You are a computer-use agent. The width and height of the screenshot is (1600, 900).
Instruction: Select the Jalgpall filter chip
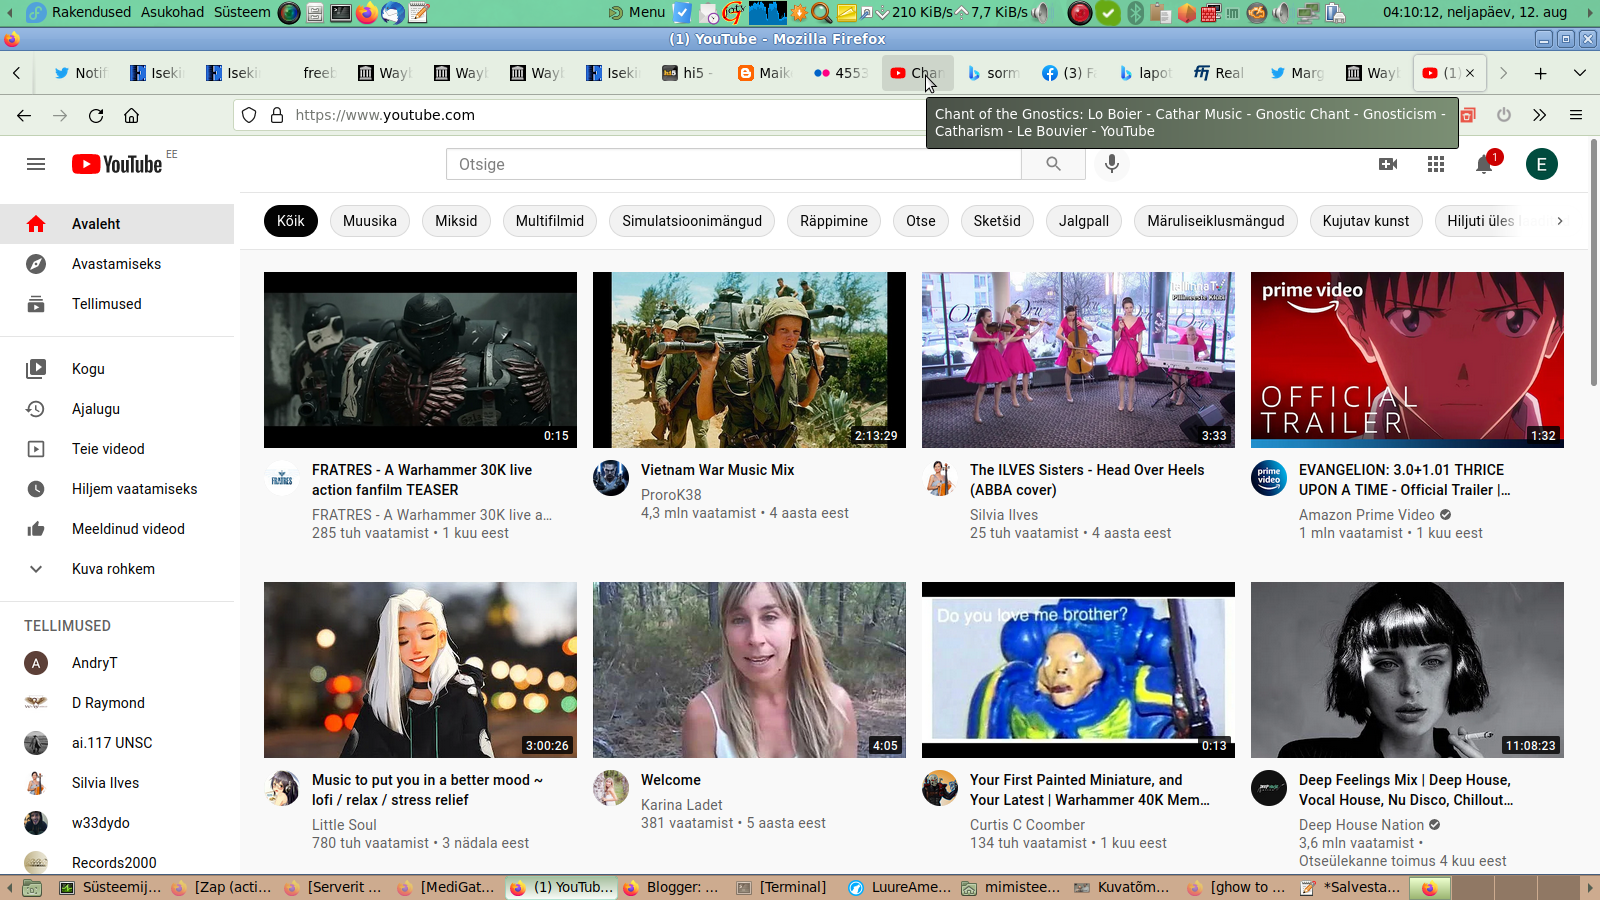(1083, 221)
